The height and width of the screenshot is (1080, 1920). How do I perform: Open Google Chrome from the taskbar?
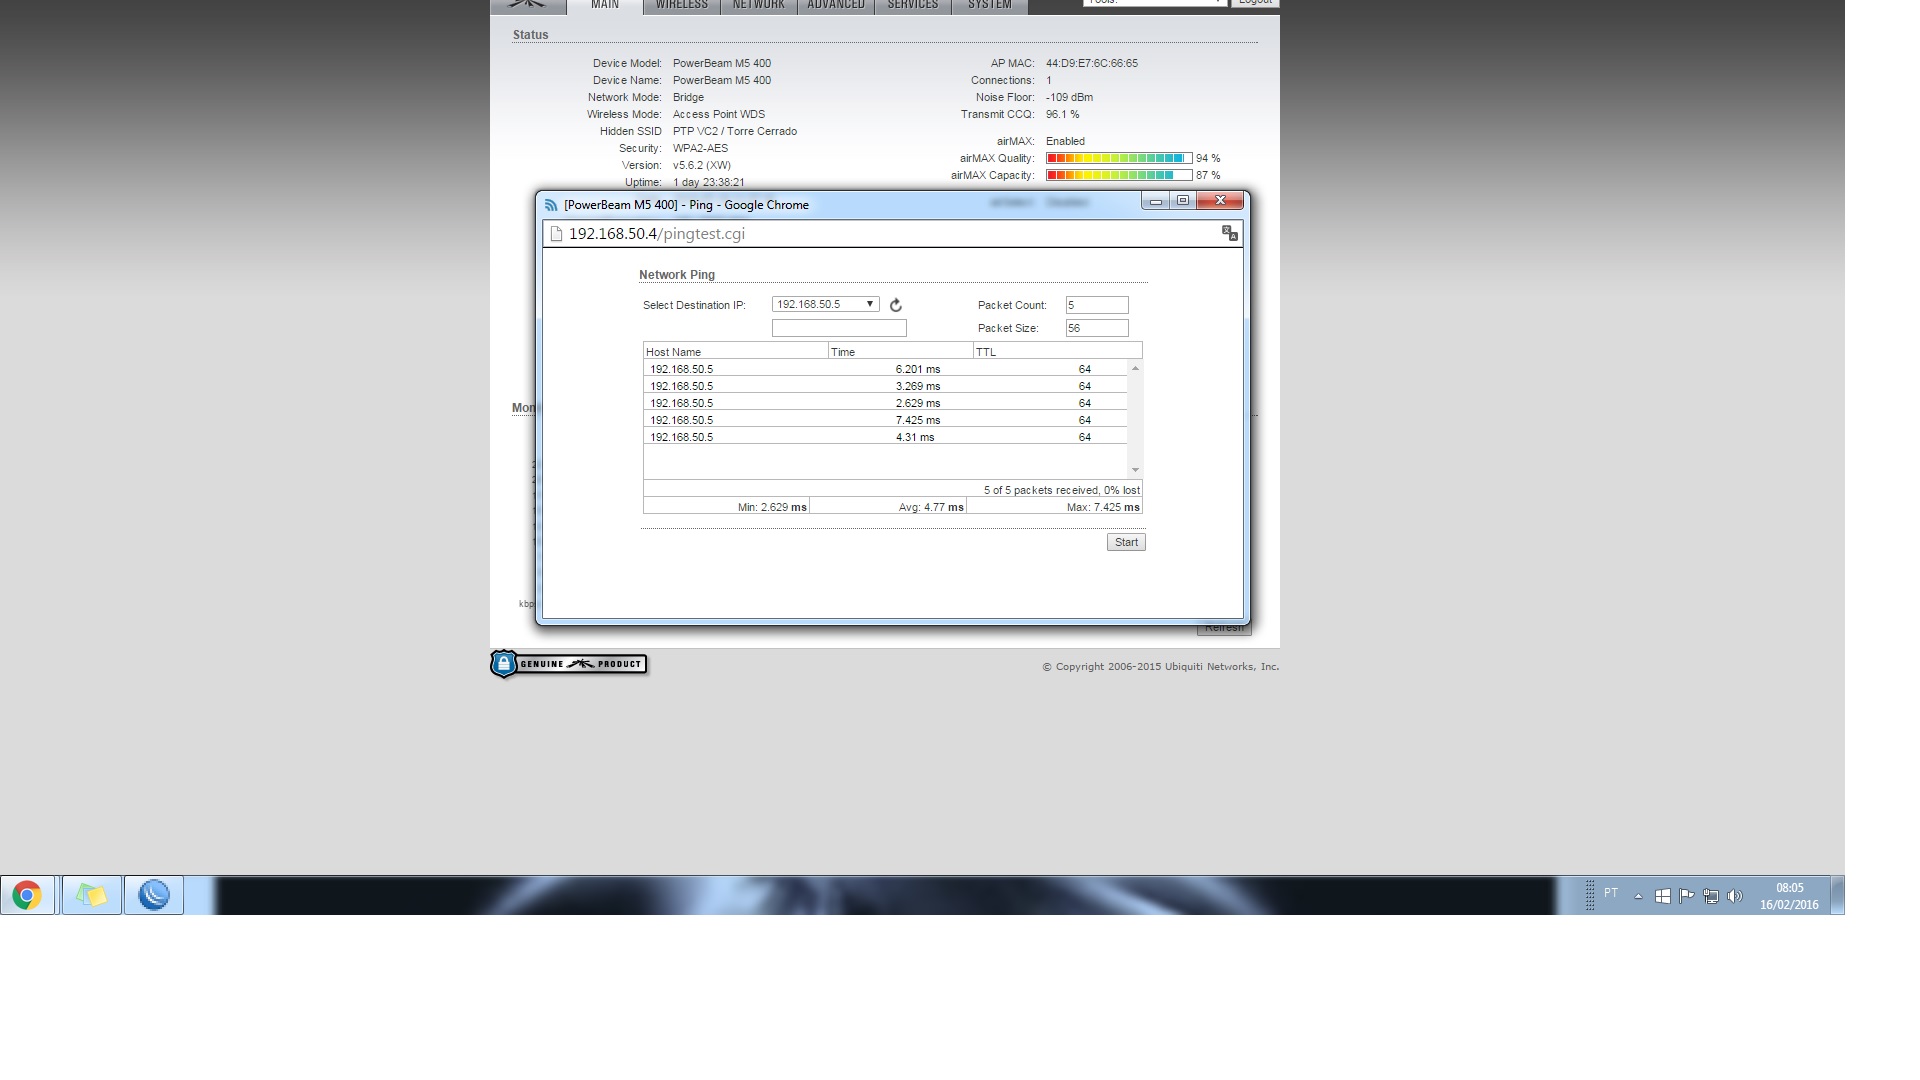coord(27,895)
